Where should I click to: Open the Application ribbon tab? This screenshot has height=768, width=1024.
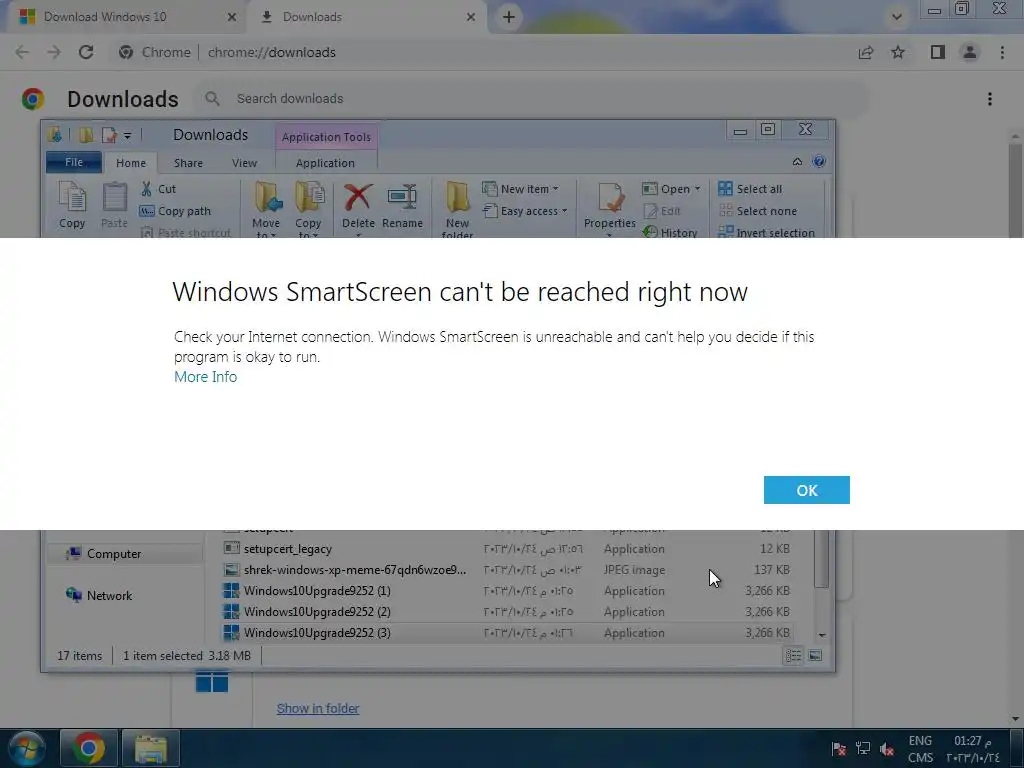tap(325, 163)
